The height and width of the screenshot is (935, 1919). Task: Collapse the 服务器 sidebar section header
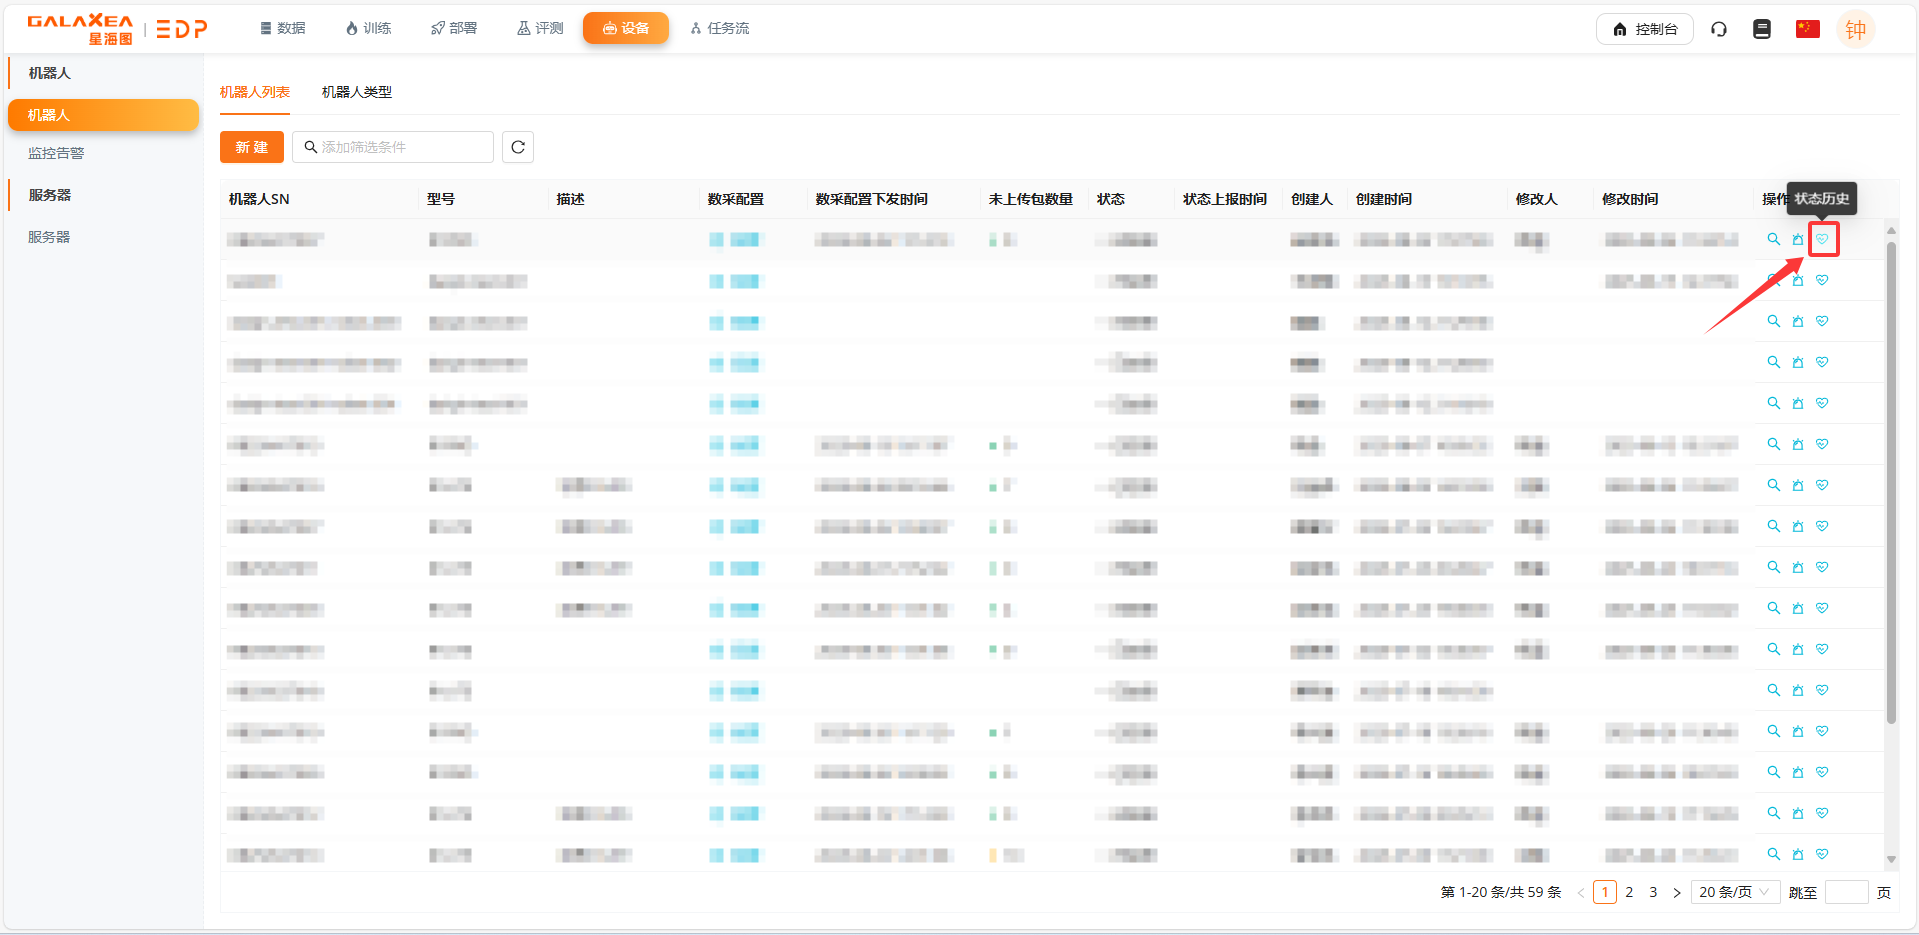(50, 195)
